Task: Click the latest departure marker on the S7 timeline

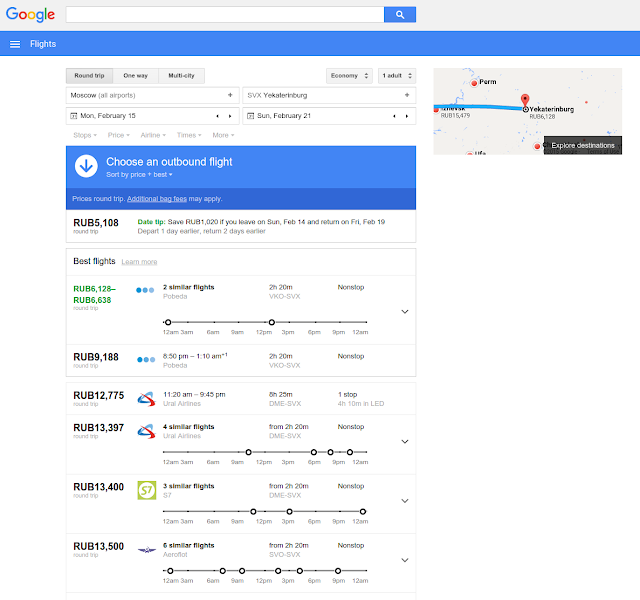Action: coord(363,511)
